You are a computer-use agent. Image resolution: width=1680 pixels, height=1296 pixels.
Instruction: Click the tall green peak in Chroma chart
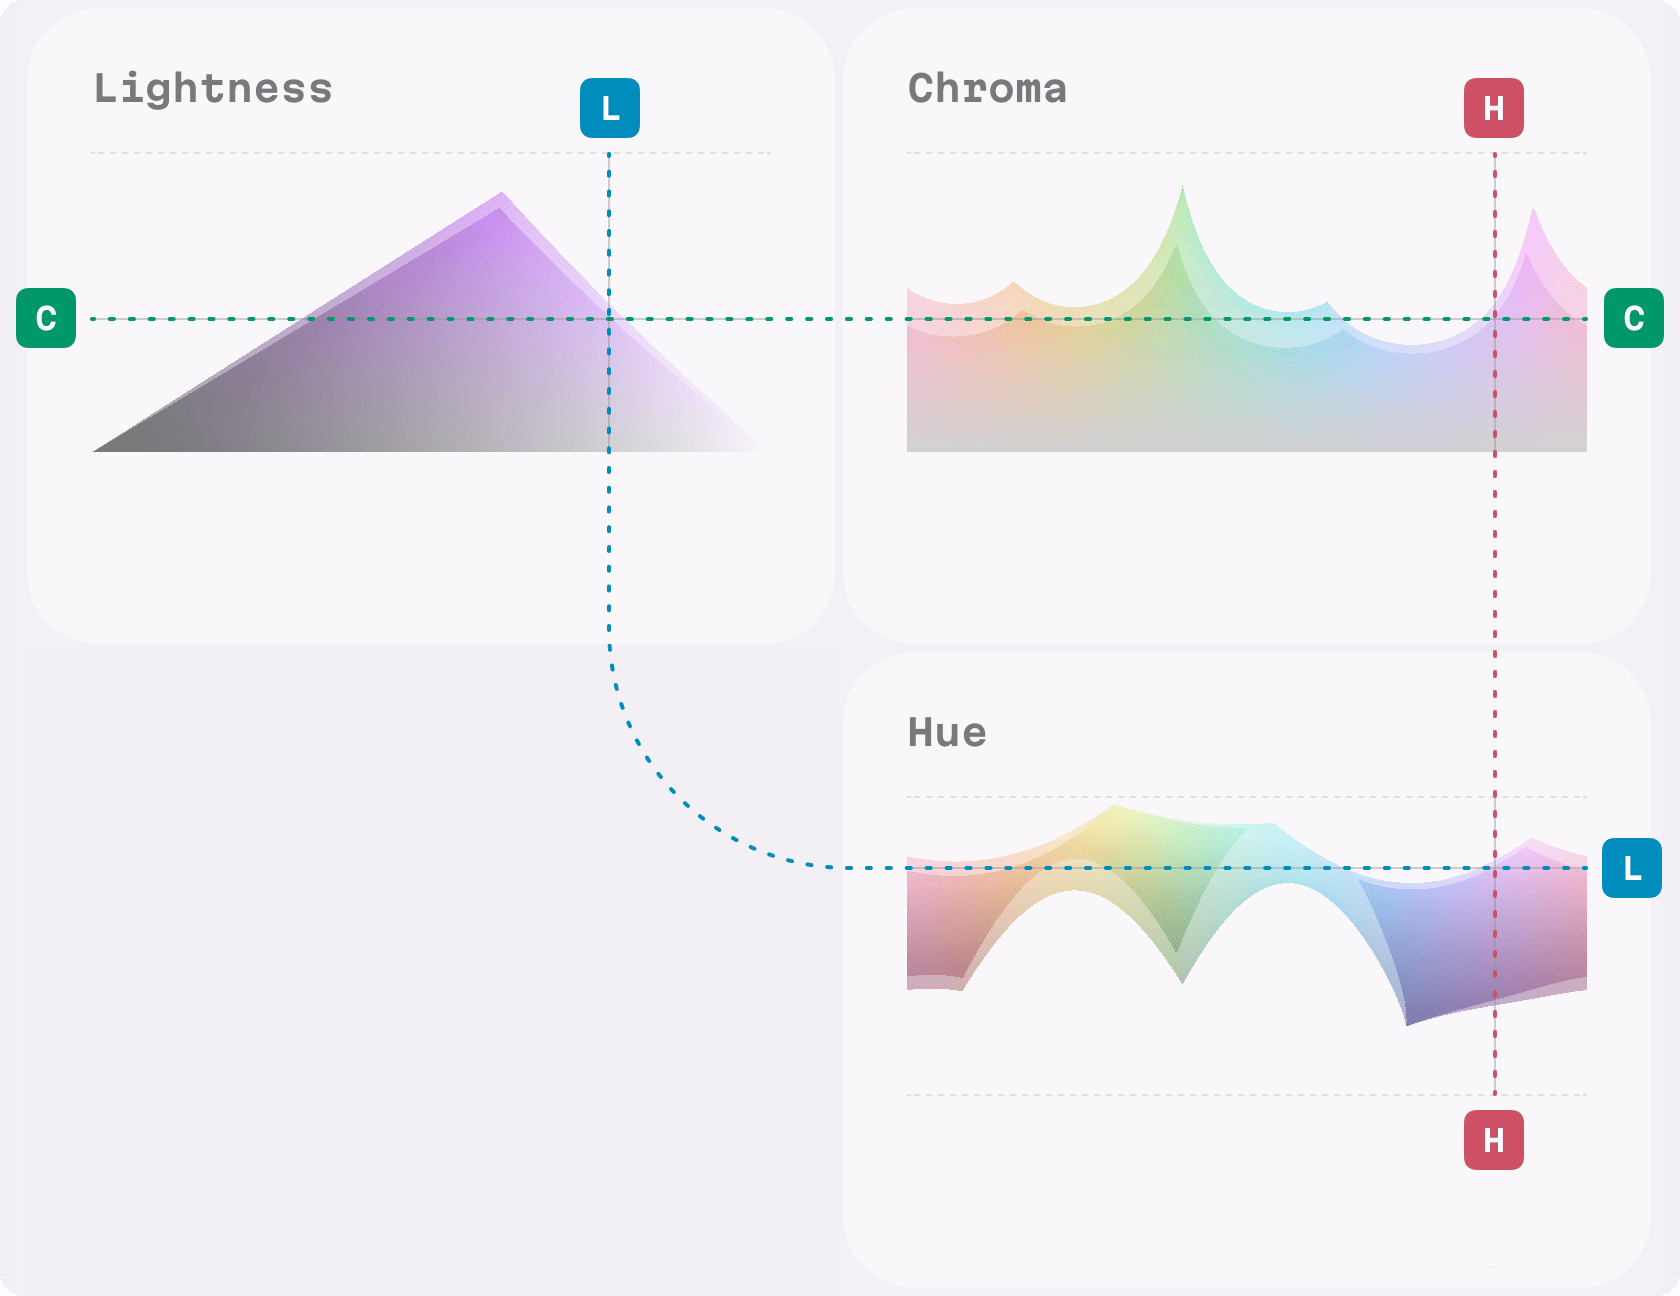tap(1182, 195)
